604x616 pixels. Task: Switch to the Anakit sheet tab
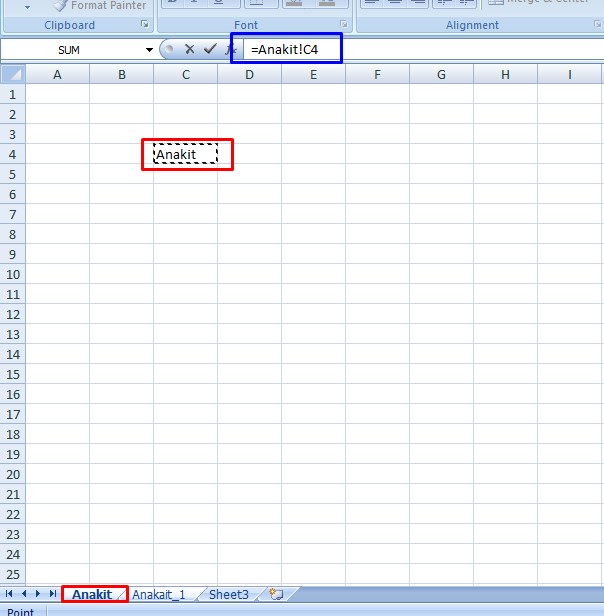coord(93,594)
